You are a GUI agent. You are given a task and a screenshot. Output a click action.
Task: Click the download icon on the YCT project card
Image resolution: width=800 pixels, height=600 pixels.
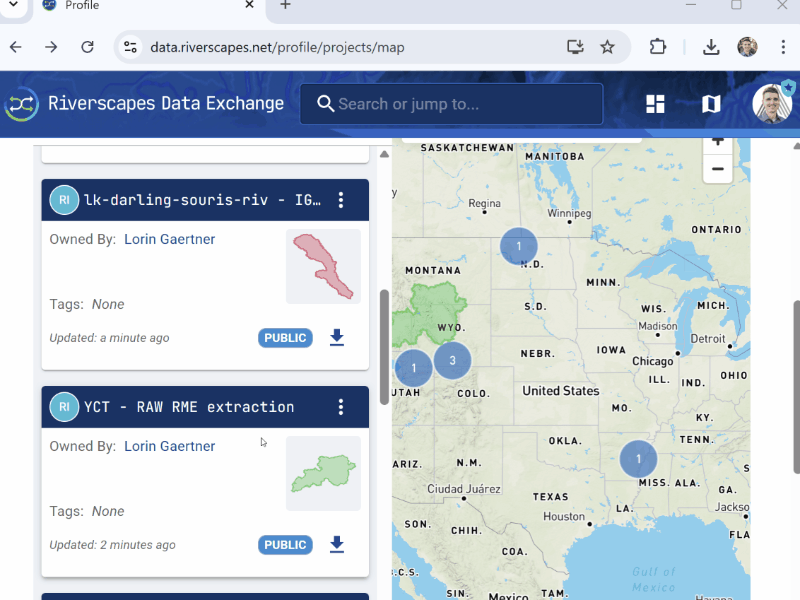[337, 544]
